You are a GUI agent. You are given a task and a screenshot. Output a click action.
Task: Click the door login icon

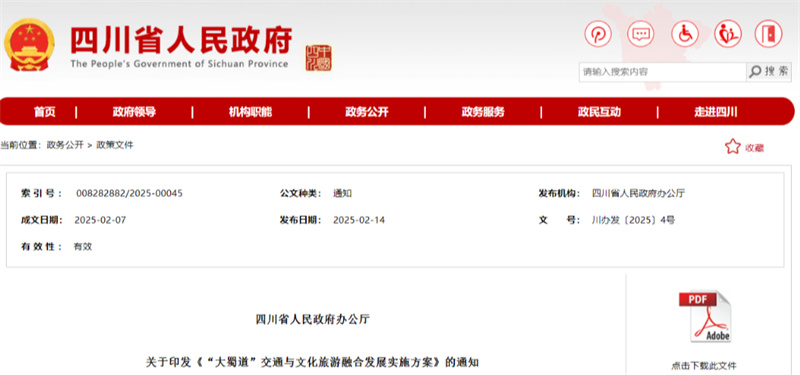click(x=768, y=34)
